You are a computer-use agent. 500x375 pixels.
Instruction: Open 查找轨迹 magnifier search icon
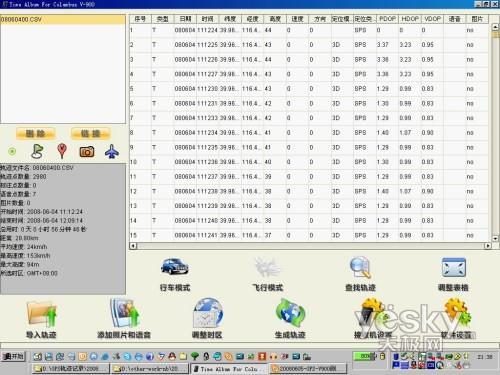pos(360,267)
